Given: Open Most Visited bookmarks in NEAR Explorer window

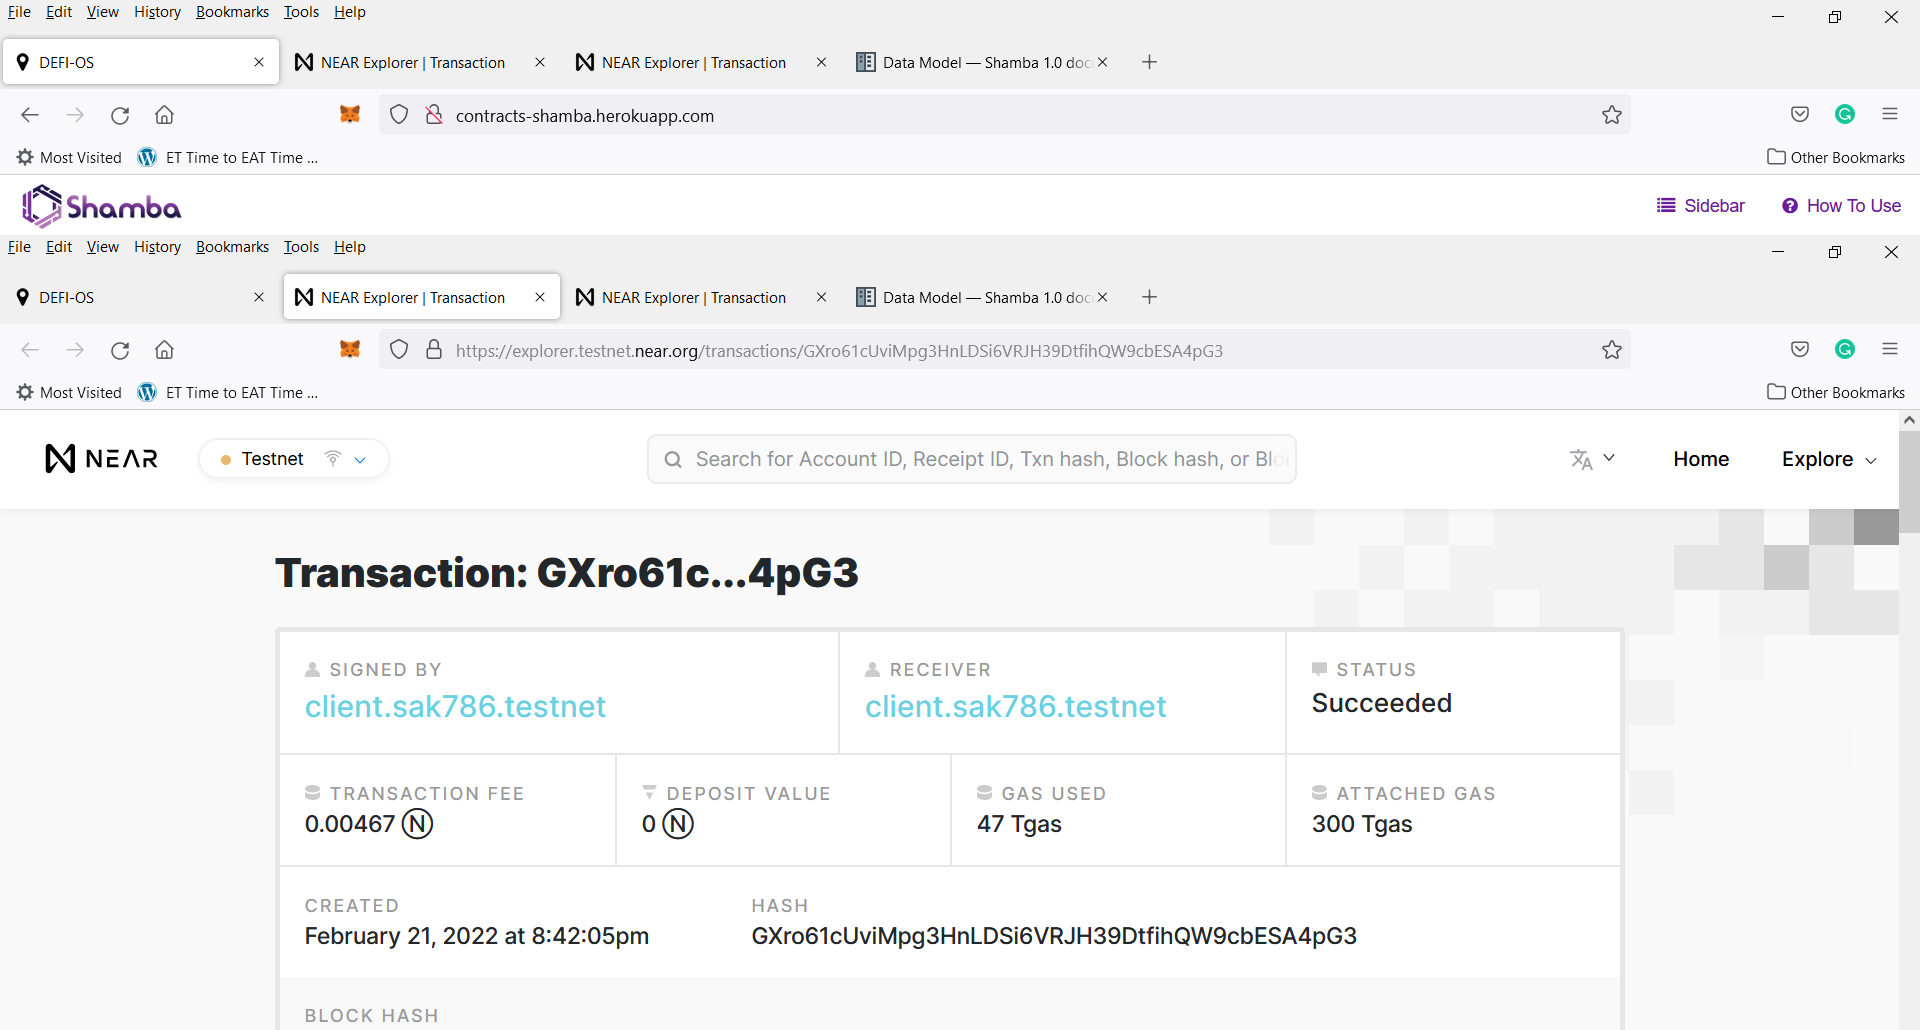Looking at the screenshot, I should click(69, 393).
